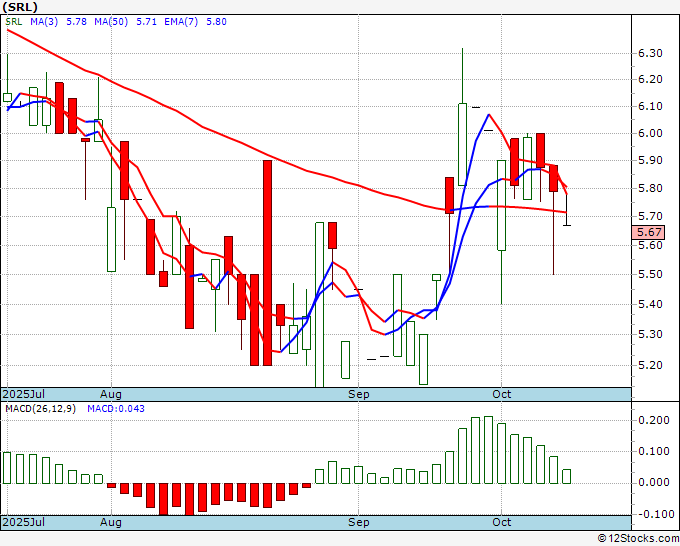Click the MACD:0.043 value label

pos(116,409)
